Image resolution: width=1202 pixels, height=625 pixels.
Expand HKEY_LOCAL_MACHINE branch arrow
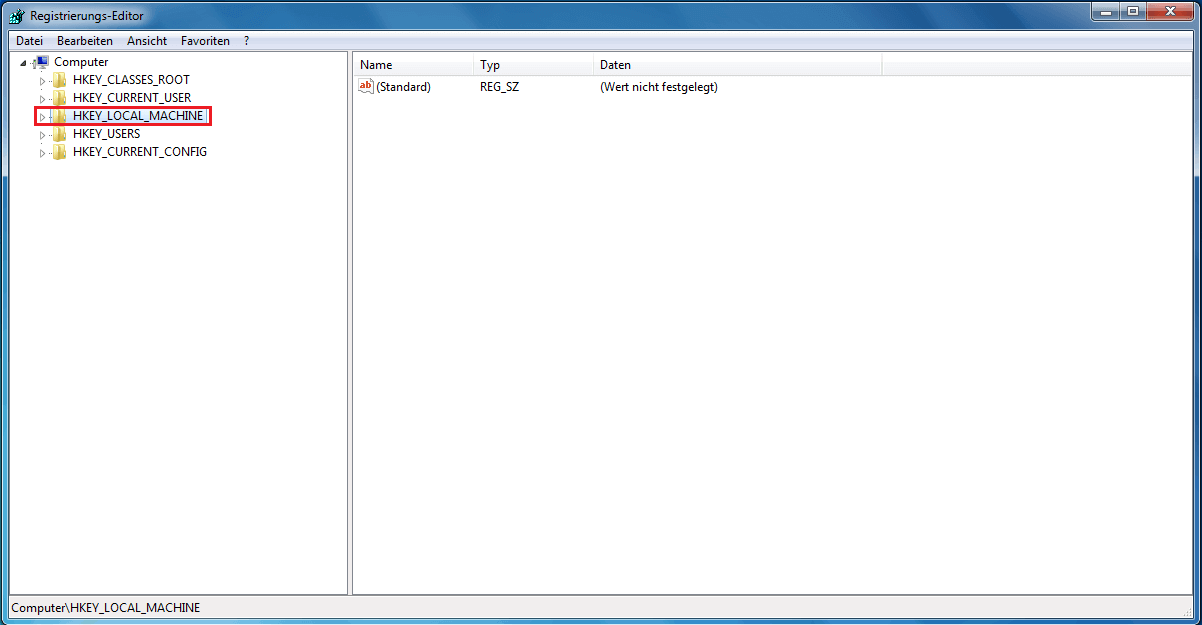[42, 116]
